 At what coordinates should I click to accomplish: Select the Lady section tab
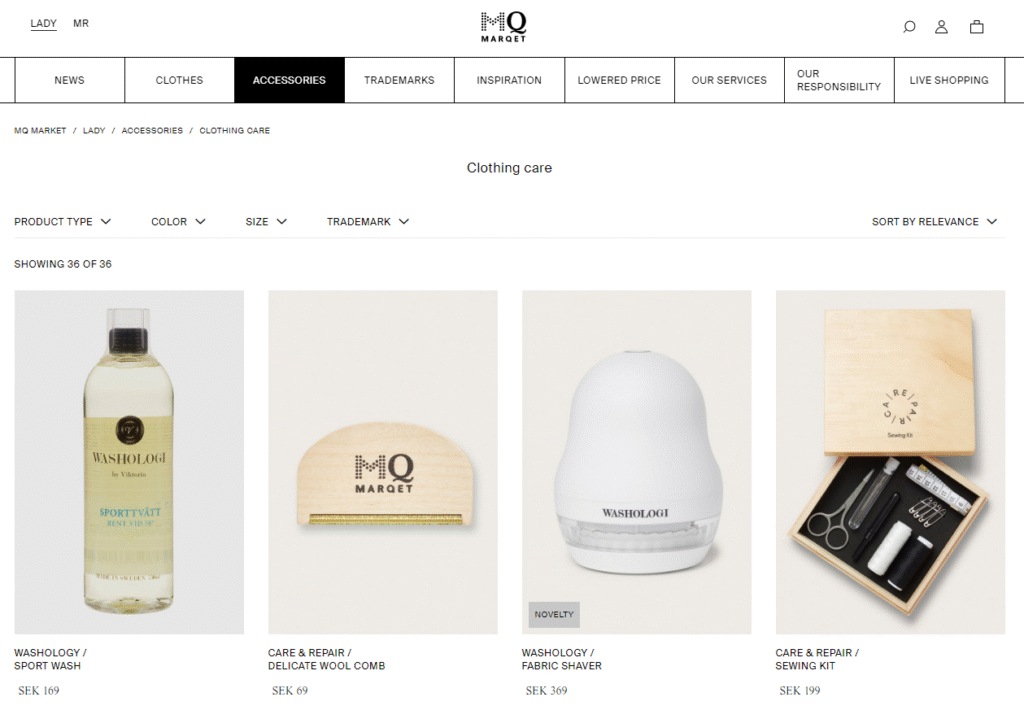click(x=43, y=24)
